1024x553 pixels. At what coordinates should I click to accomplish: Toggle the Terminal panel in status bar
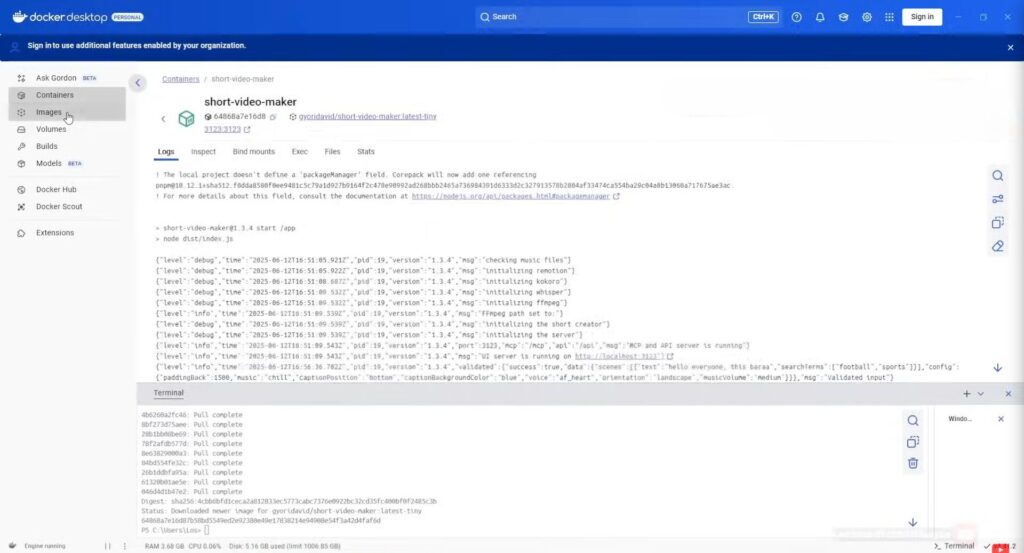click(x=953, y=546)
